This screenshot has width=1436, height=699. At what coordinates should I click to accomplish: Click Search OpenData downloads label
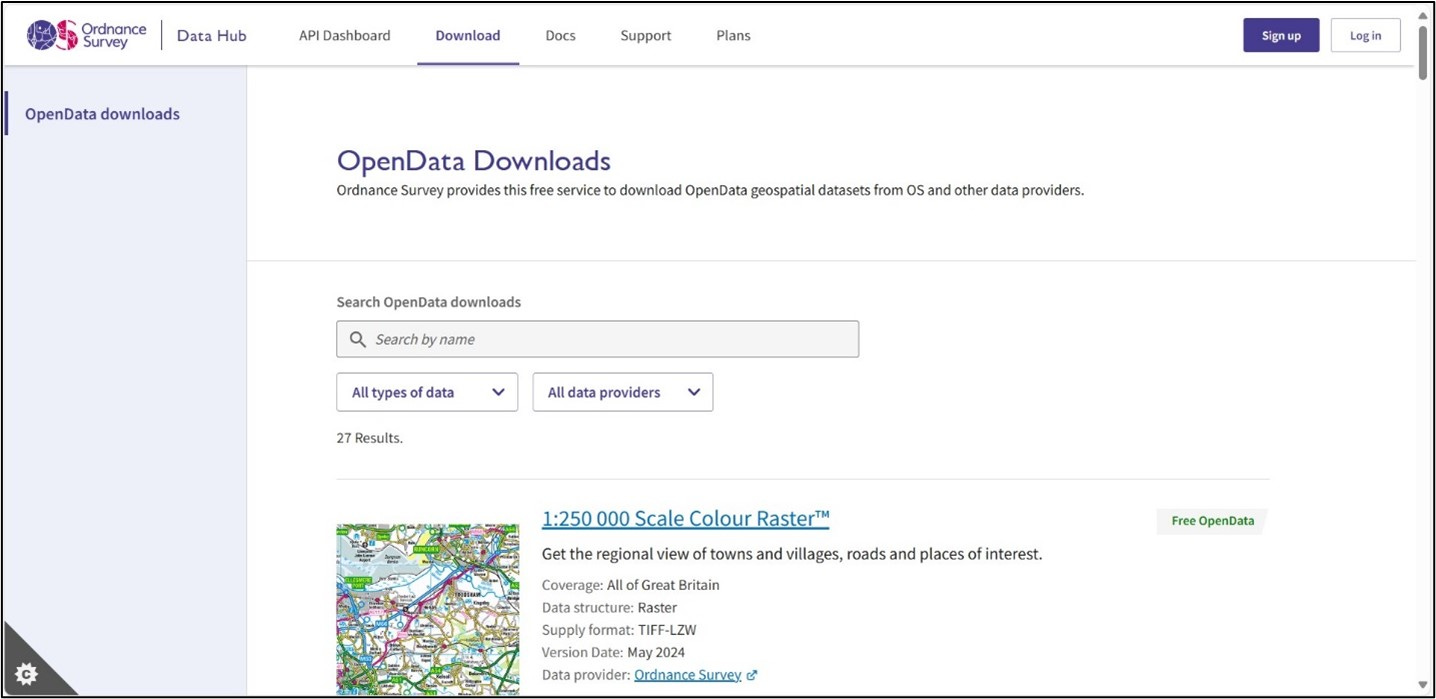pyautogui.click(x=429, y=302)
